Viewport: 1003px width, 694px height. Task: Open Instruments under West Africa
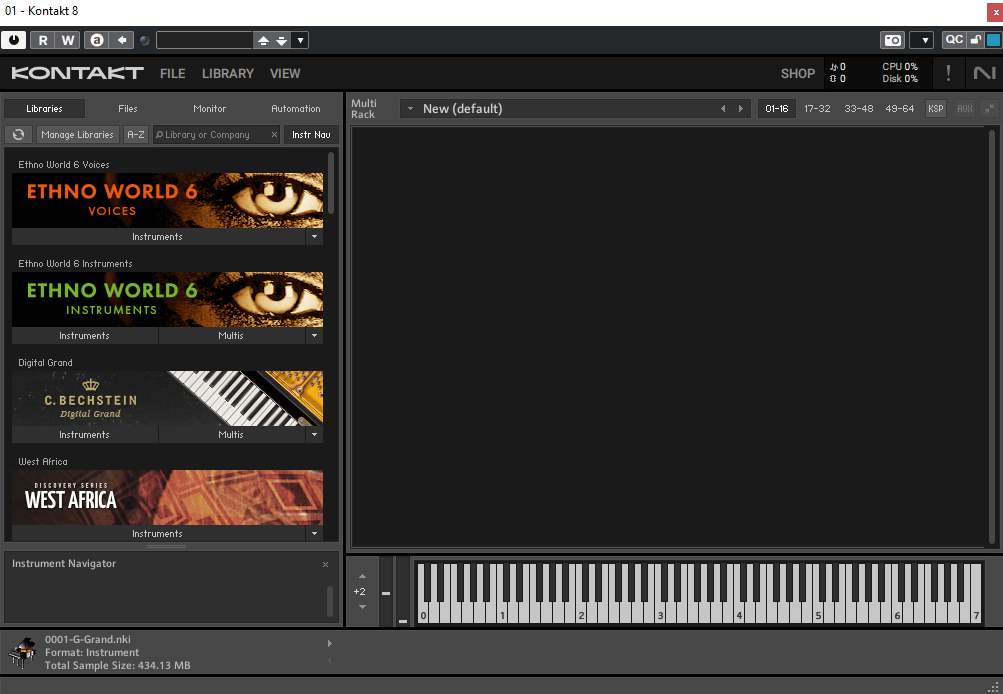(158, 533)
